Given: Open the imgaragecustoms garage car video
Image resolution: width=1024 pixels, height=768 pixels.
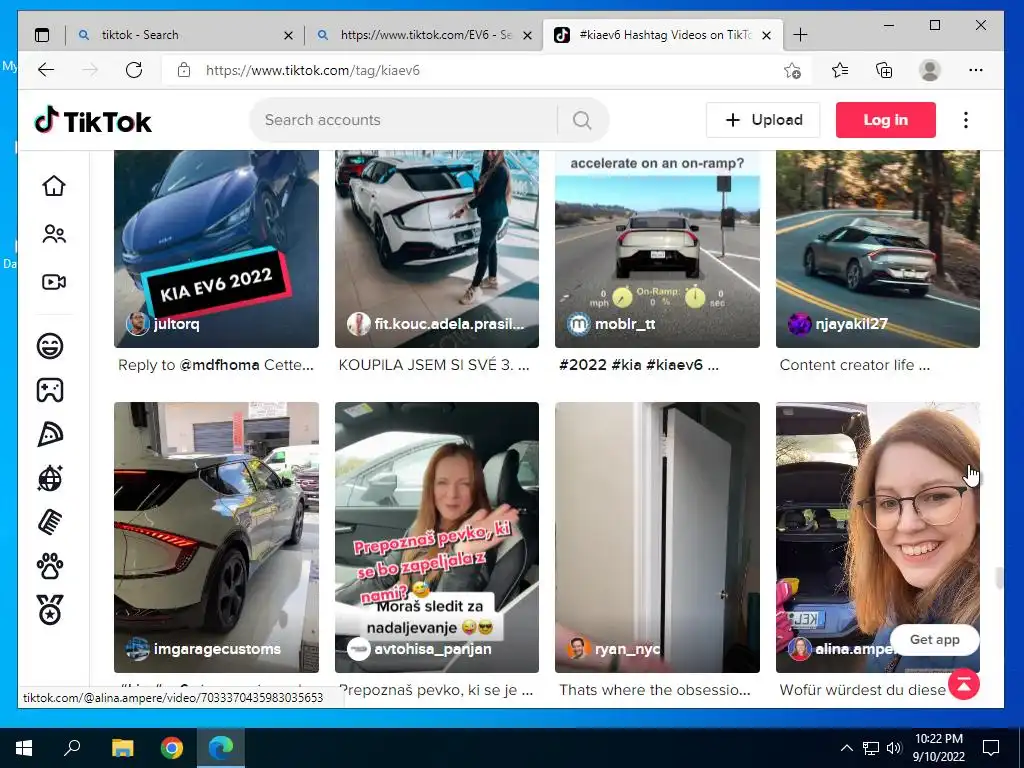Looking at the screenshot, I should [216, 537].
